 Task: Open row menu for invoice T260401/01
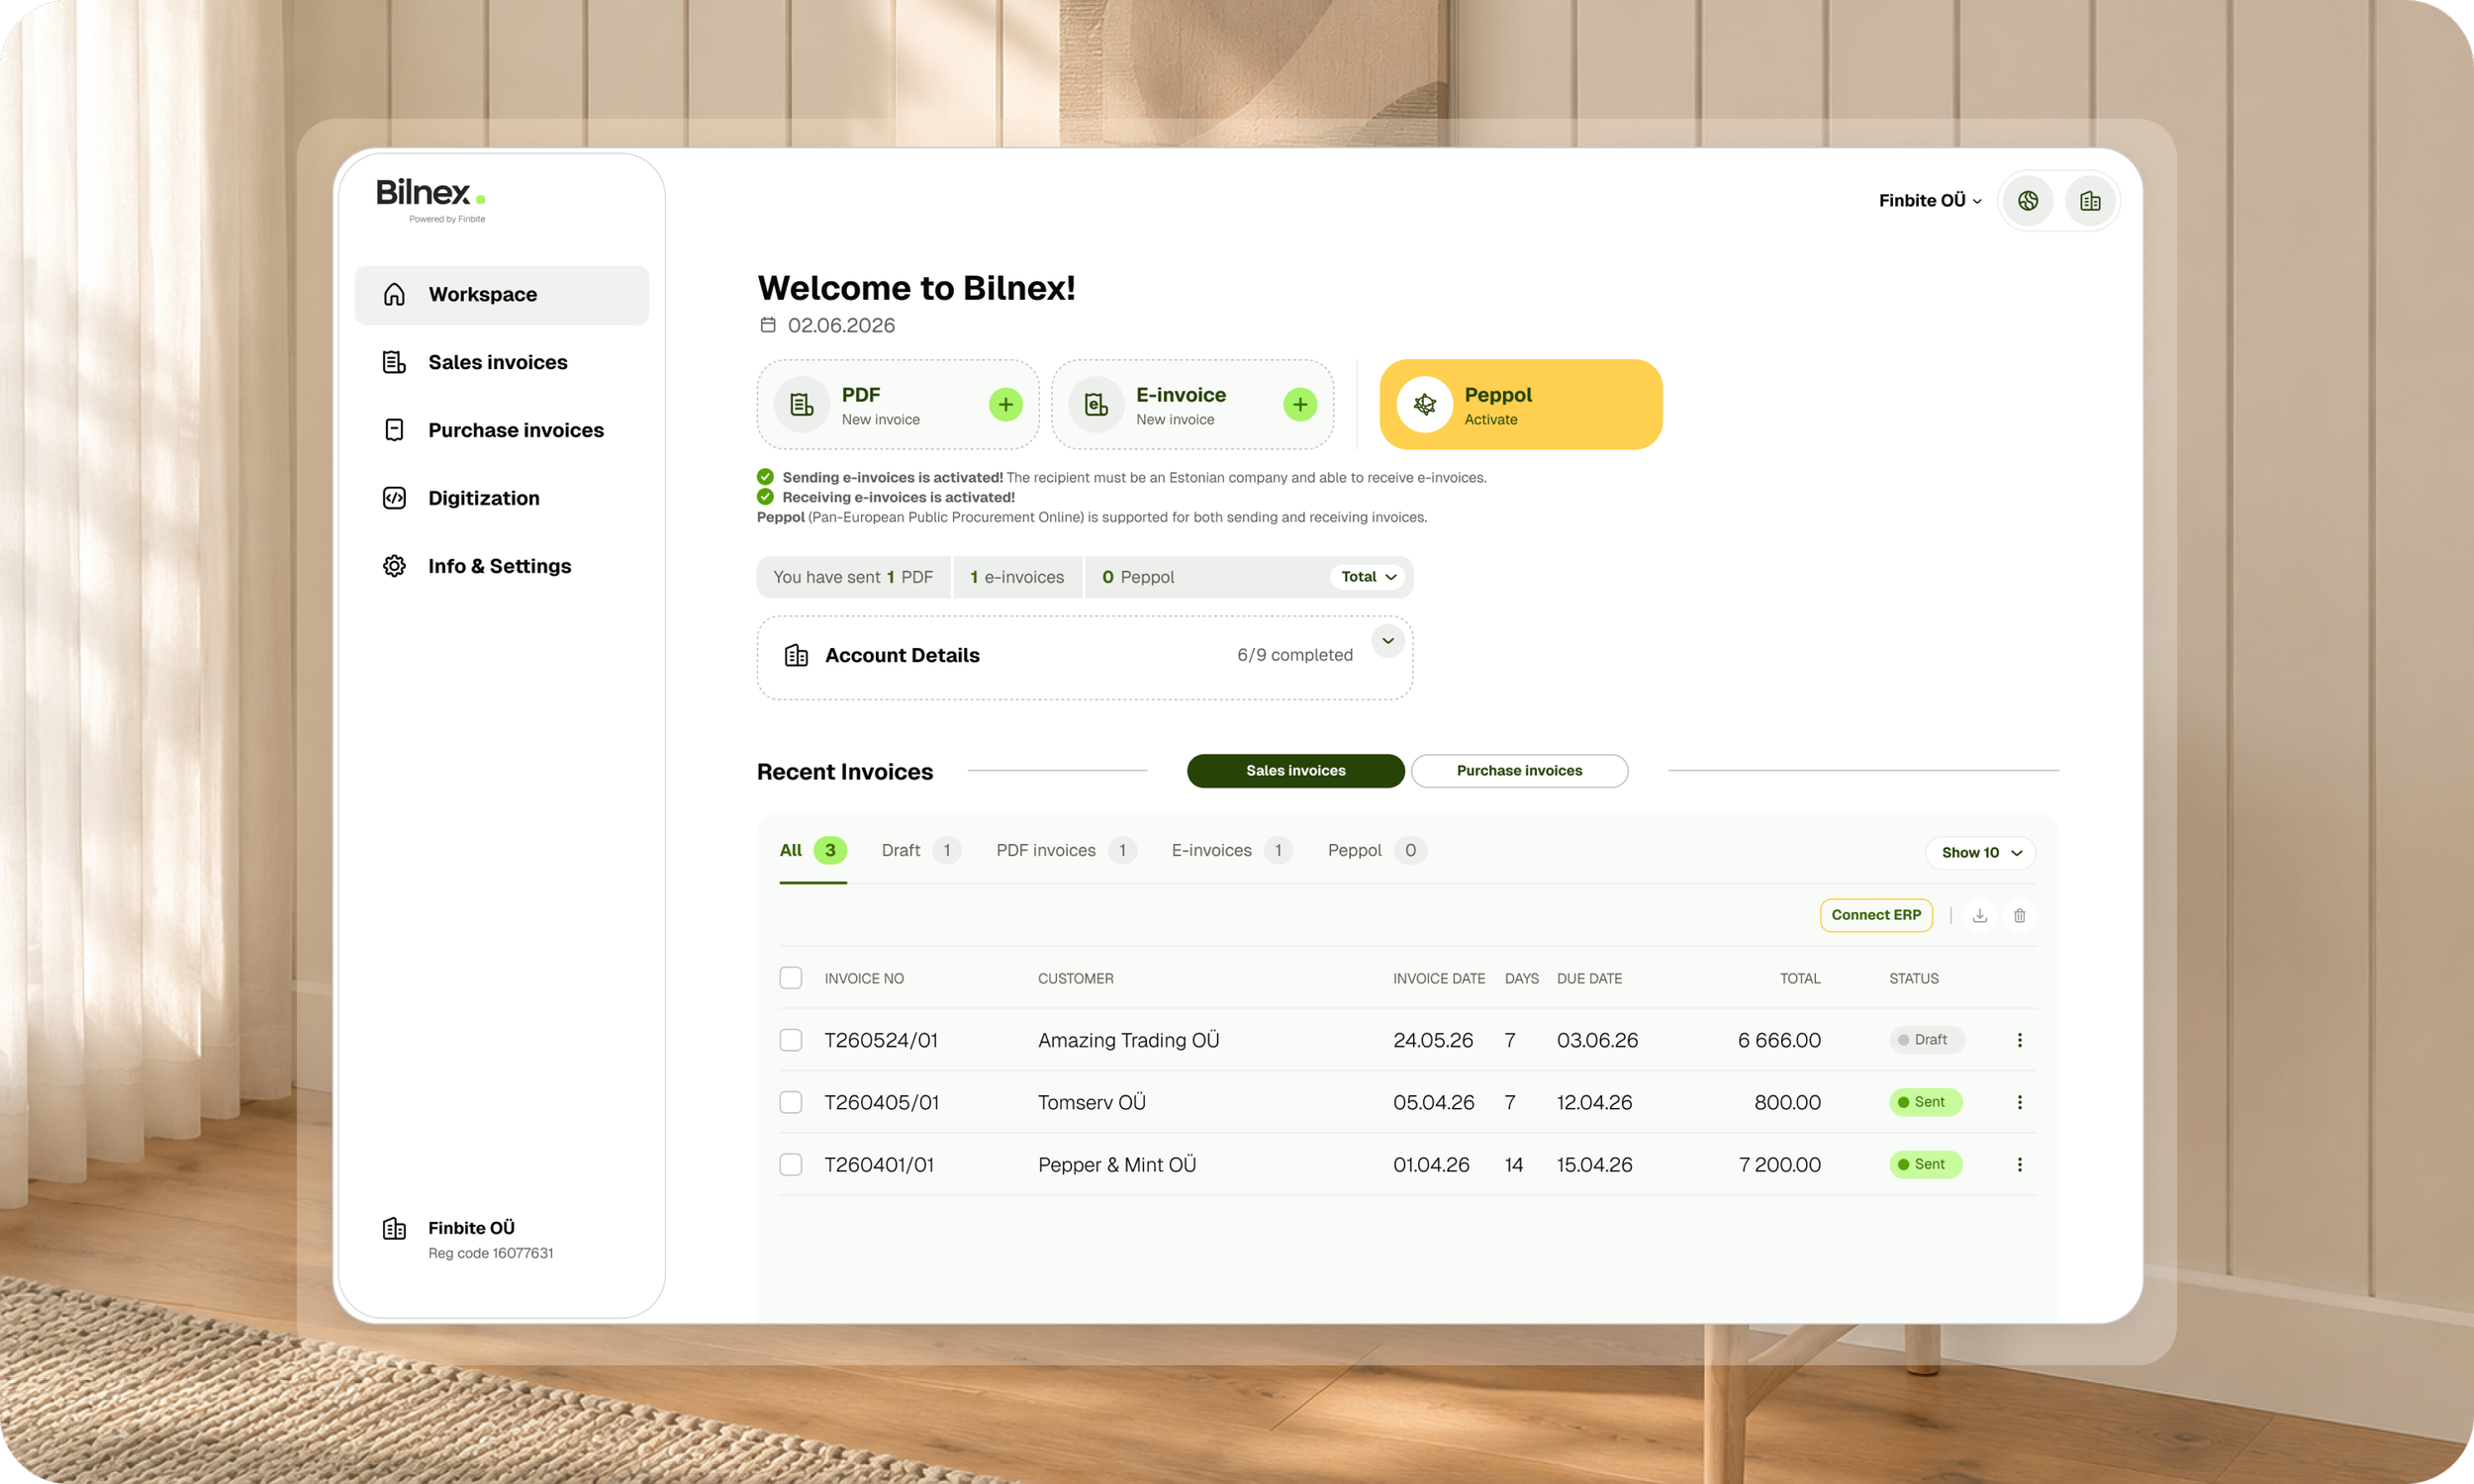point(2019,1164)
